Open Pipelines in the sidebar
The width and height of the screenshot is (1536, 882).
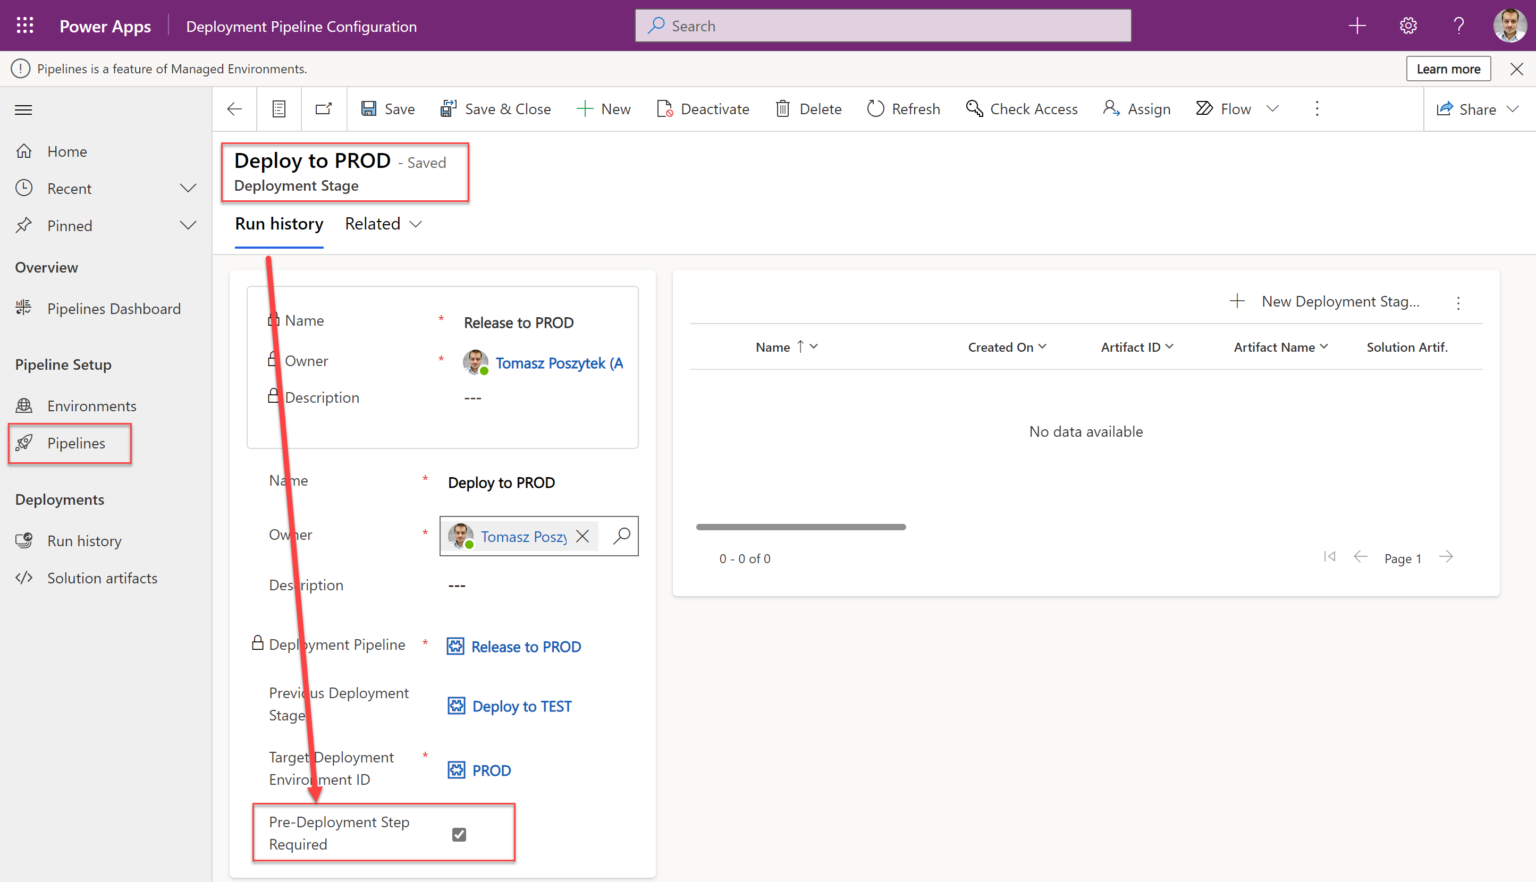[x=76, y=443]
